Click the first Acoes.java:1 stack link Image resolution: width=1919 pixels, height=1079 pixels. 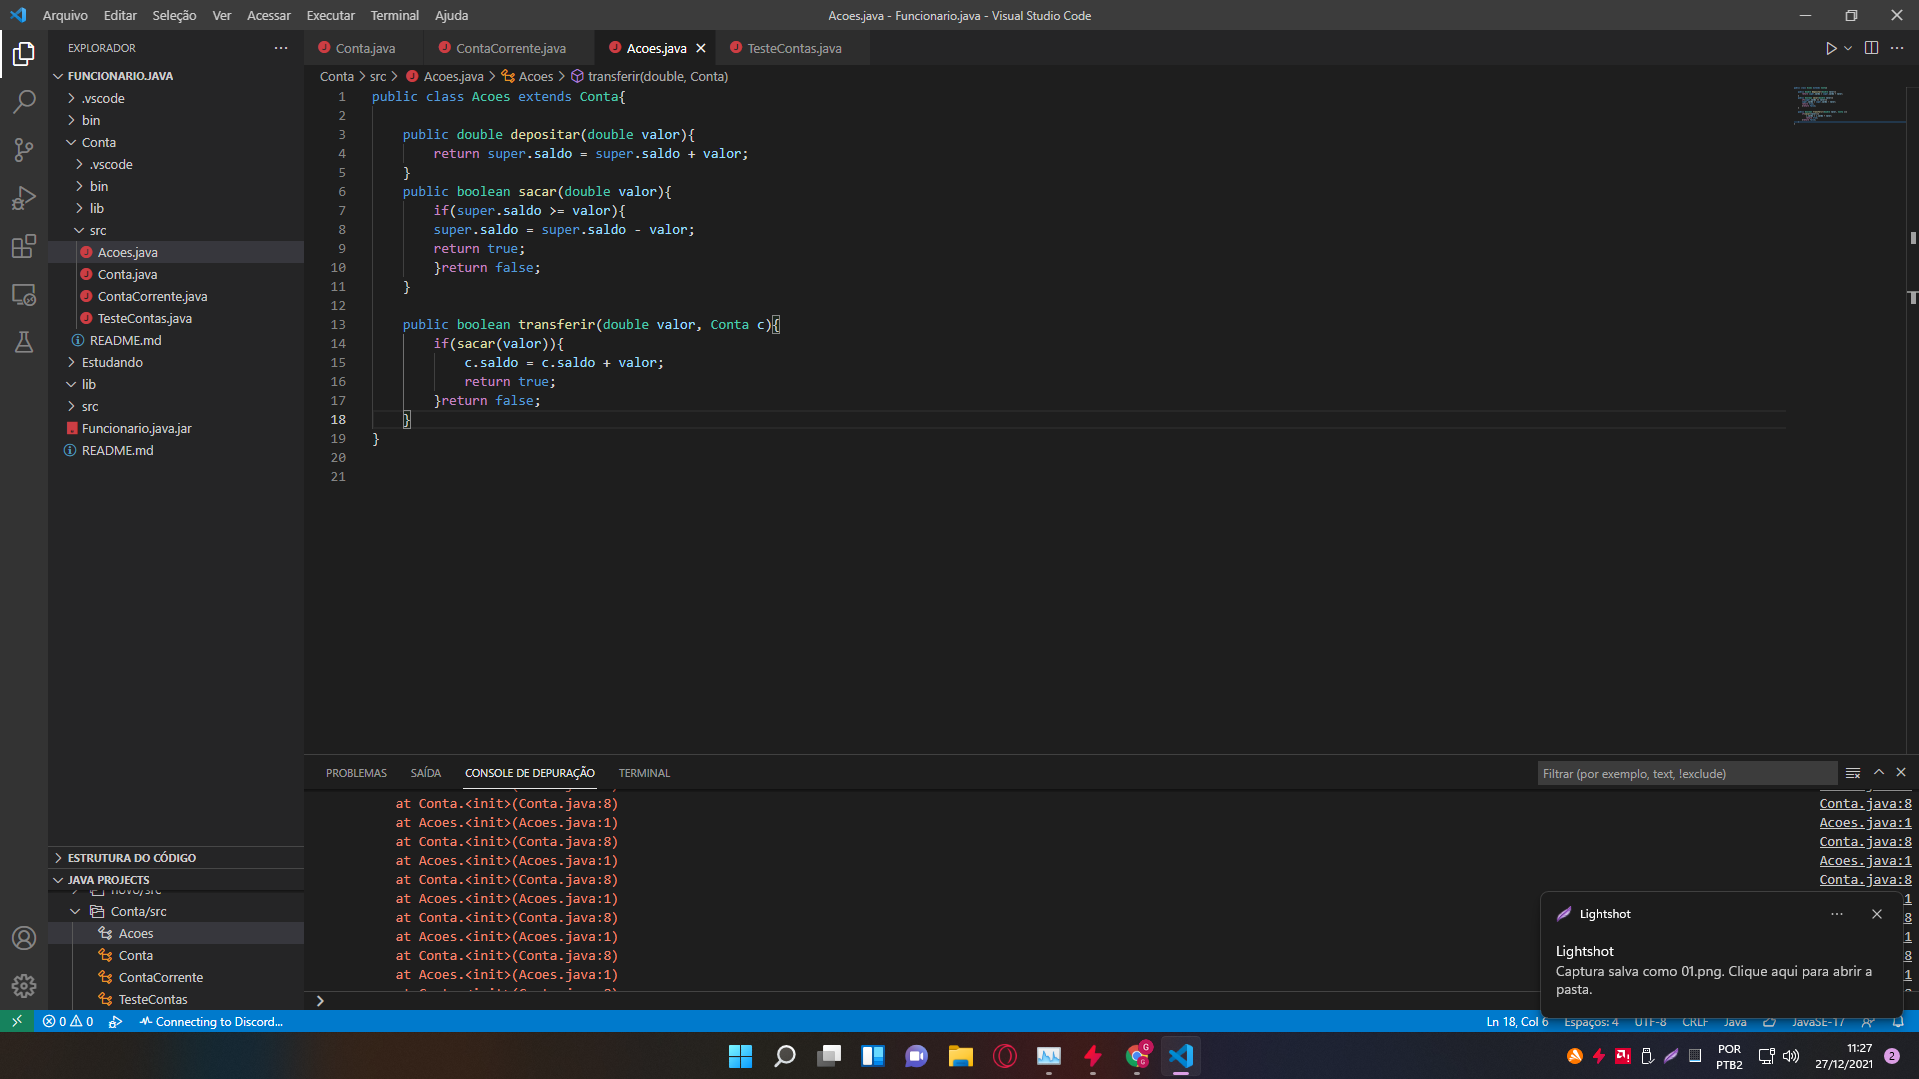1865,822
